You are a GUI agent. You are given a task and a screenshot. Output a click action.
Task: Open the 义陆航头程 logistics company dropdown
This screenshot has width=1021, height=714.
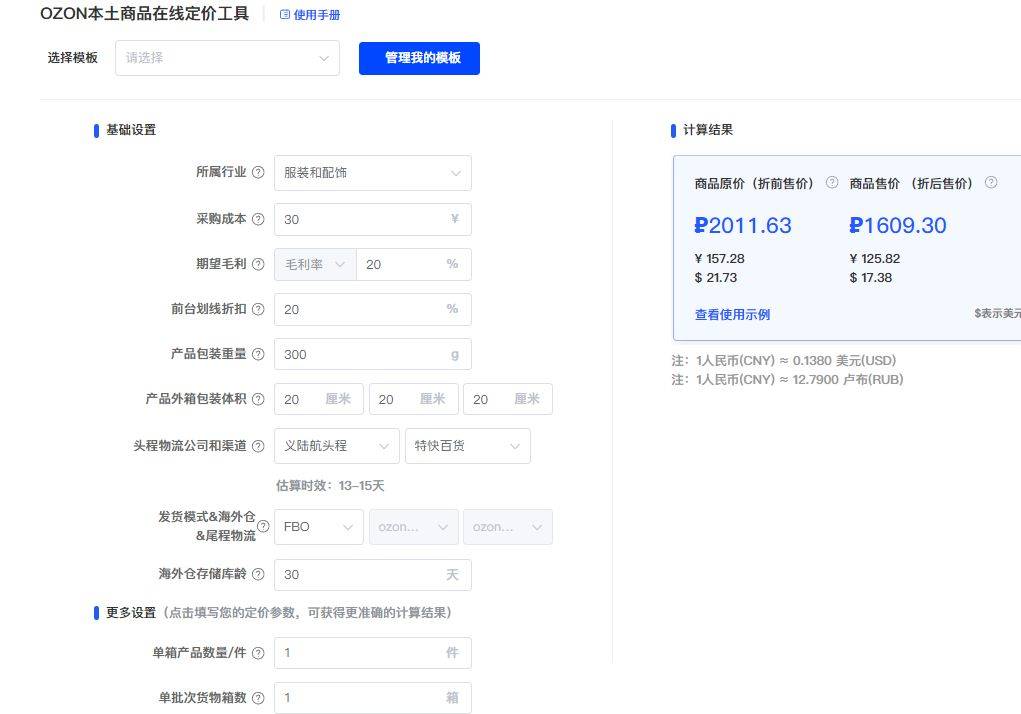pos(337,446)
